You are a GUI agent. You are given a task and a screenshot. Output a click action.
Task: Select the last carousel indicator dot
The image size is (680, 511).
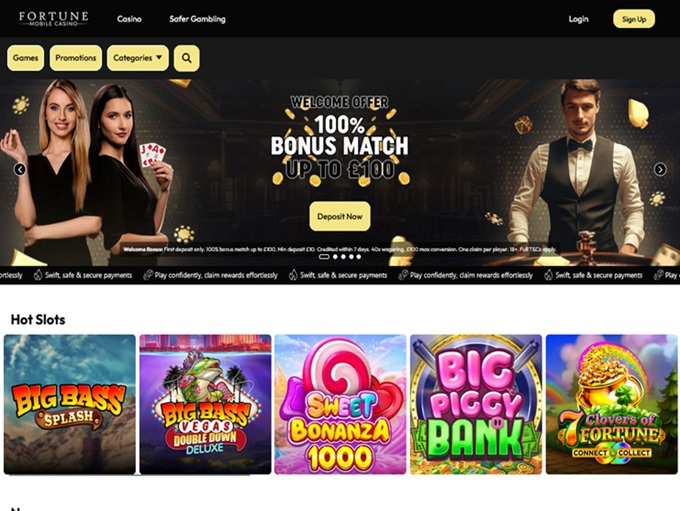(x=358, y=257)
